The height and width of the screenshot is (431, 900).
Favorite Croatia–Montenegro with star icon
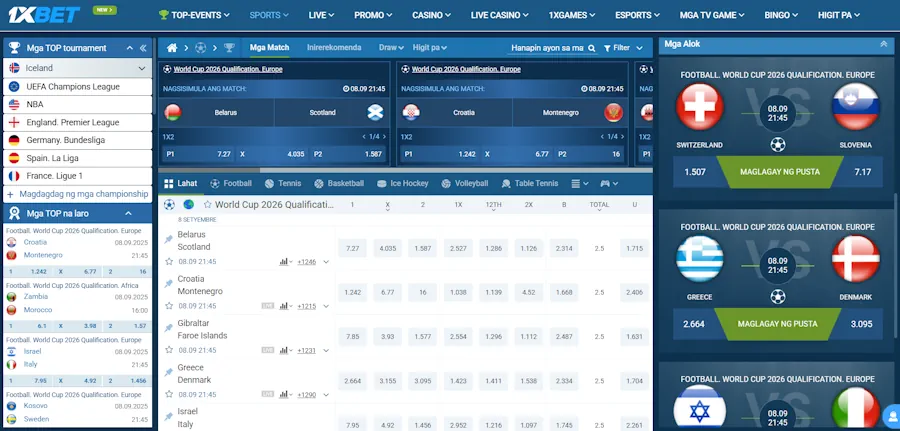(x=169, y=306)
